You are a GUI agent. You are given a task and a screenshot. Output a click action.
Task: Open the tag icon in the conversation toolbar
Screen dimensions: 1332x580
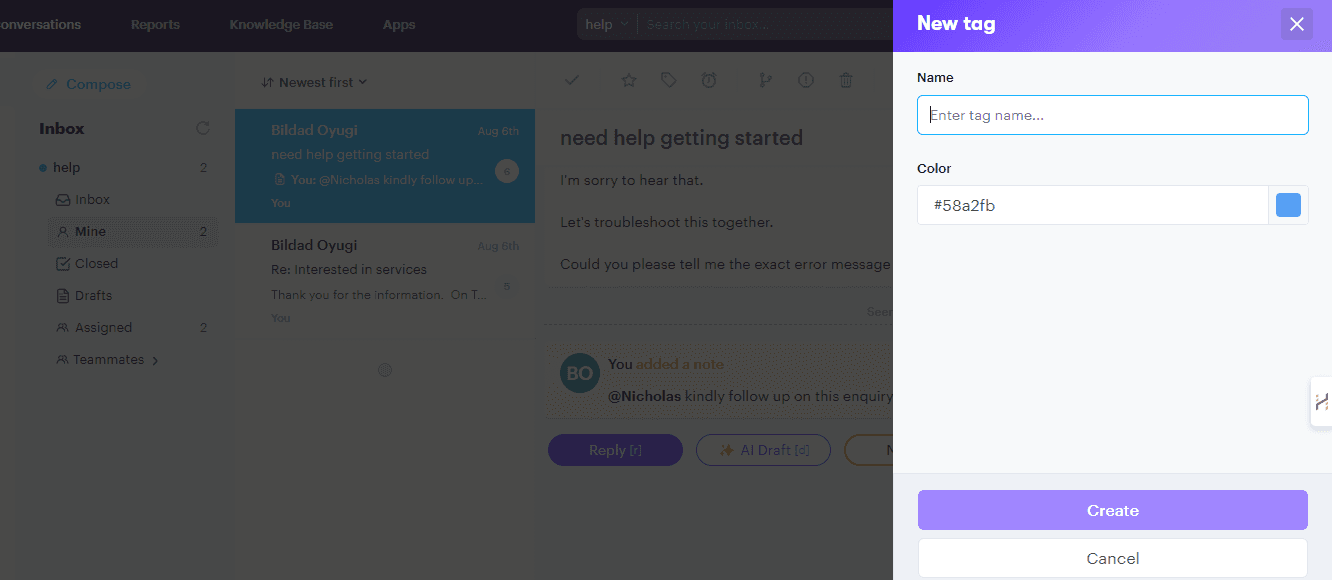668,80
